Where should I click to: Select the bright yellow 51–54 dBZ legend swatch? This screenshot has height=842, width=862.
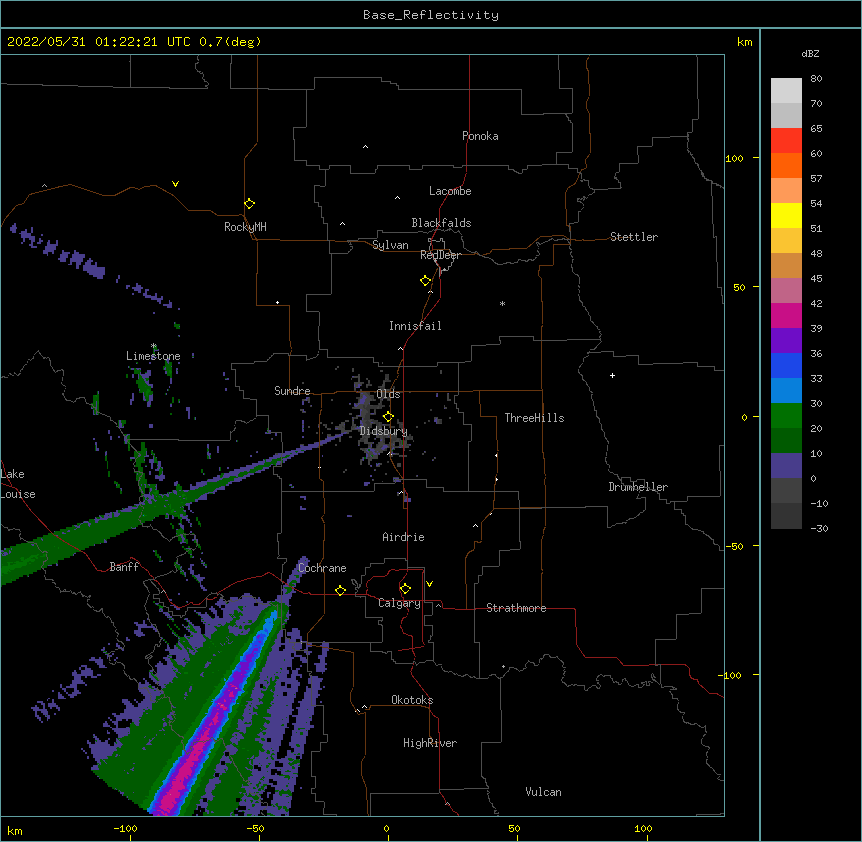(x=786, y=215)
